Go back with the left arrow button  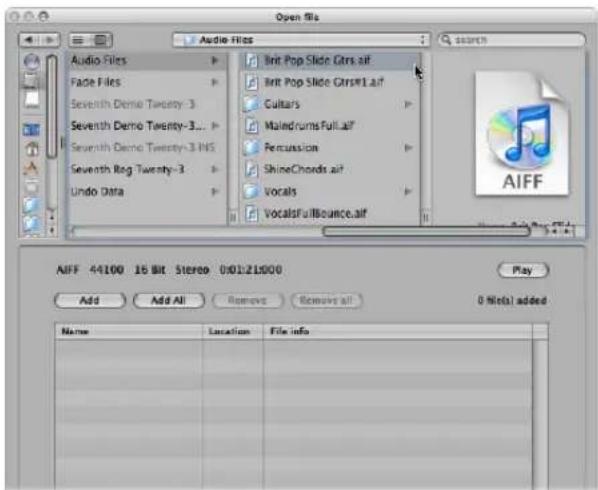coord(29,40)
